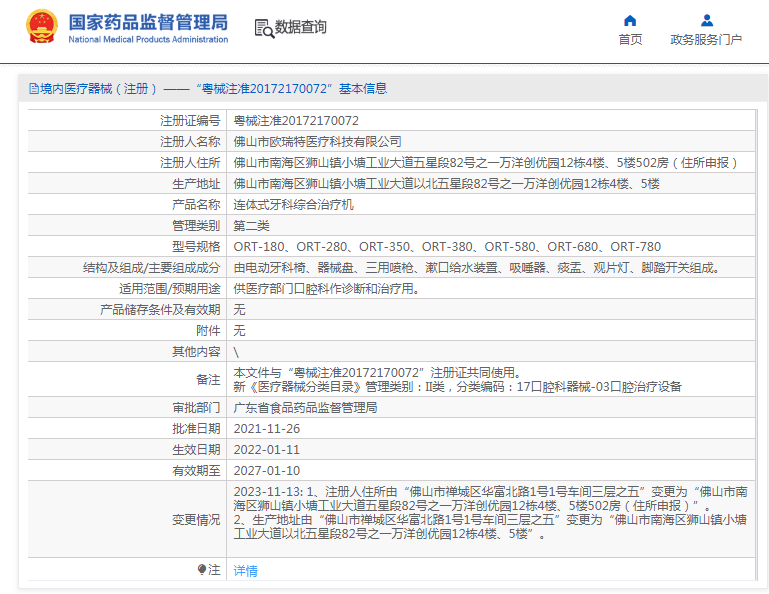Screen dimensions: 769x594
Task: Click the 产品储存条件及有效期 label
Action: click(x=160, y=310)
